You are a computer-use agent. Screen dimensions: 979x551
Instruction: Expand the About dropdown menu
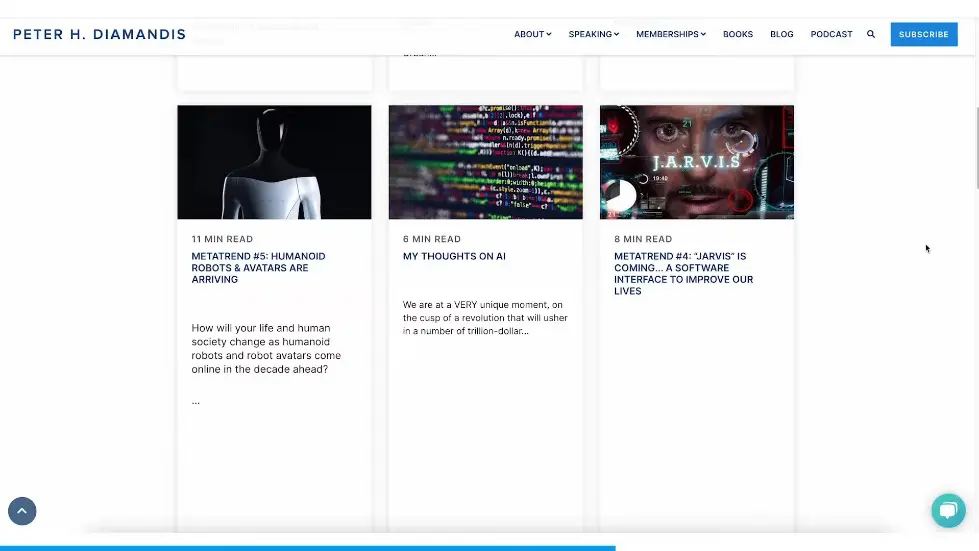coord(532,34)
